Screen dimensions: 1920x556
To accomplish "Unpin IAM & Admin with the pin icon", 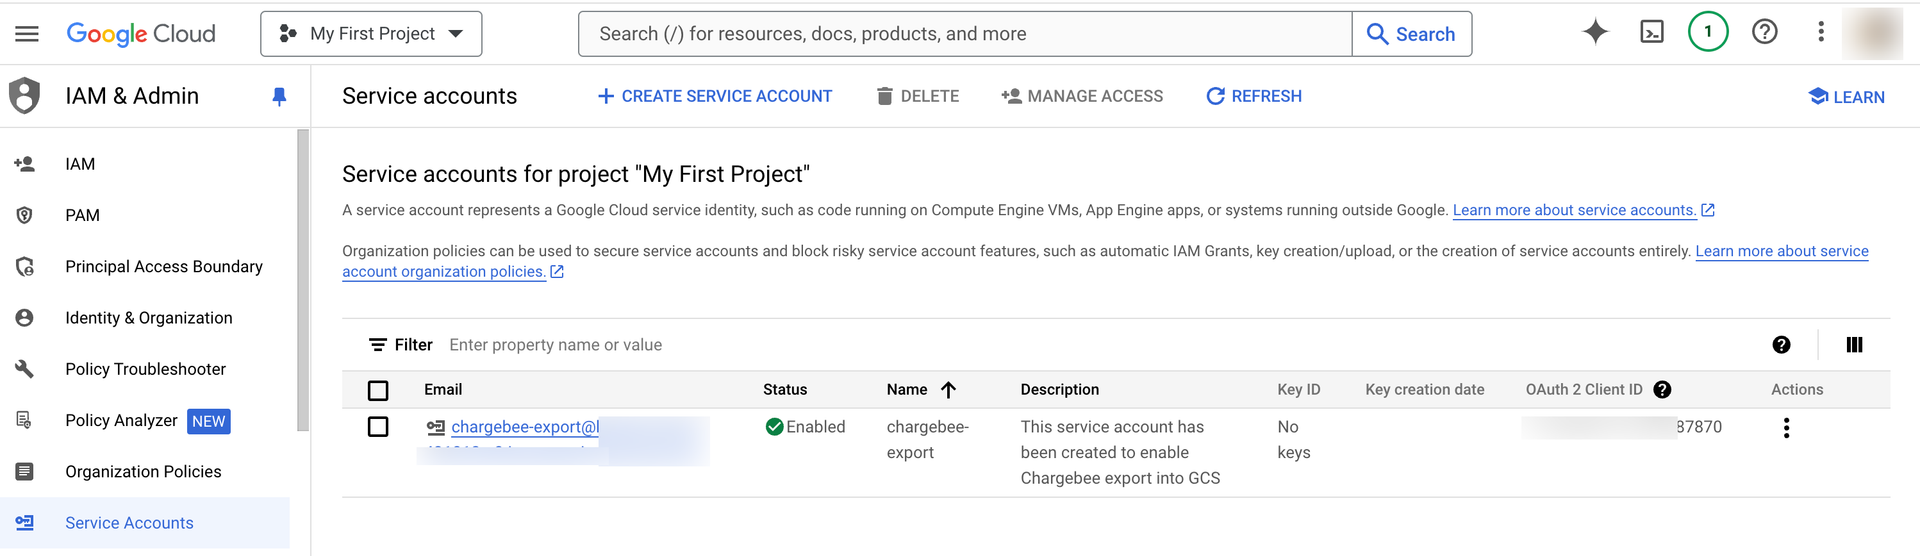I will [x=279, y=96].
